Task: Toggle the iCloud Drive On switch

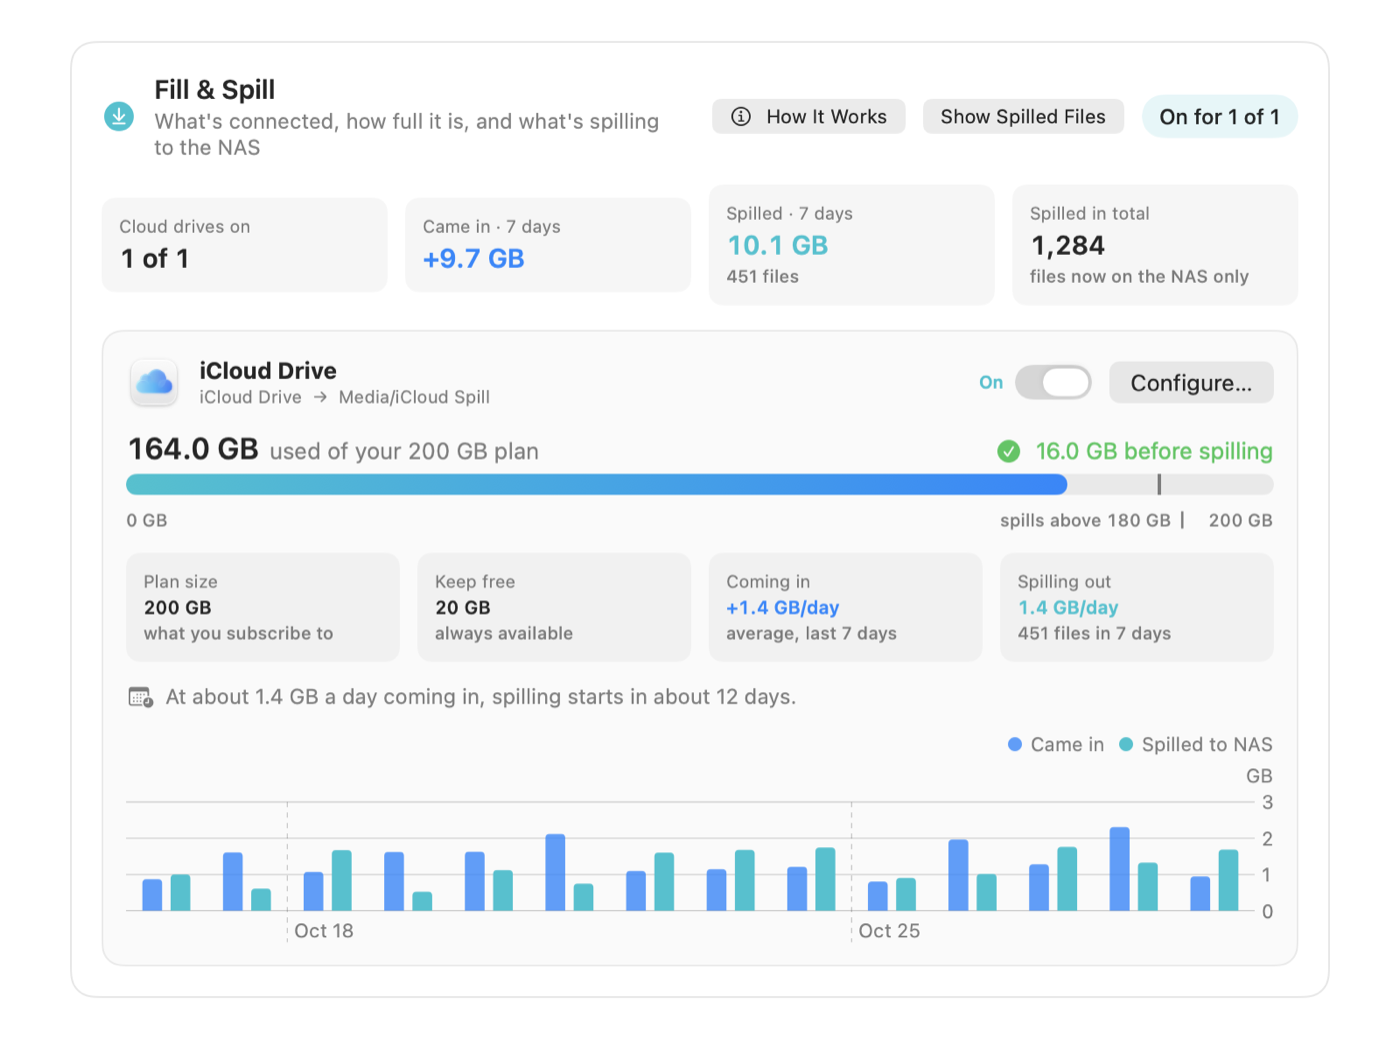Action: [x=1053, y=382]
